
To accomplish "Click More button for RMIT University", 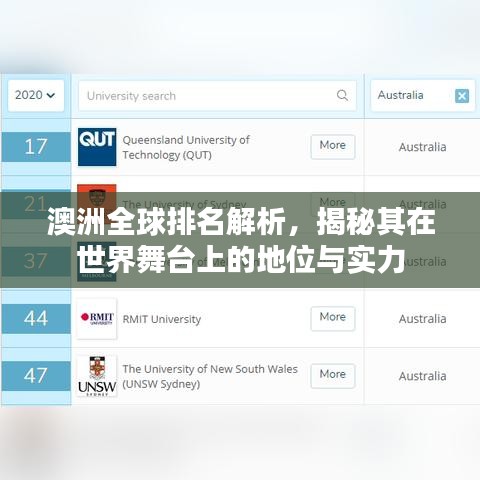I will point(333,318).
